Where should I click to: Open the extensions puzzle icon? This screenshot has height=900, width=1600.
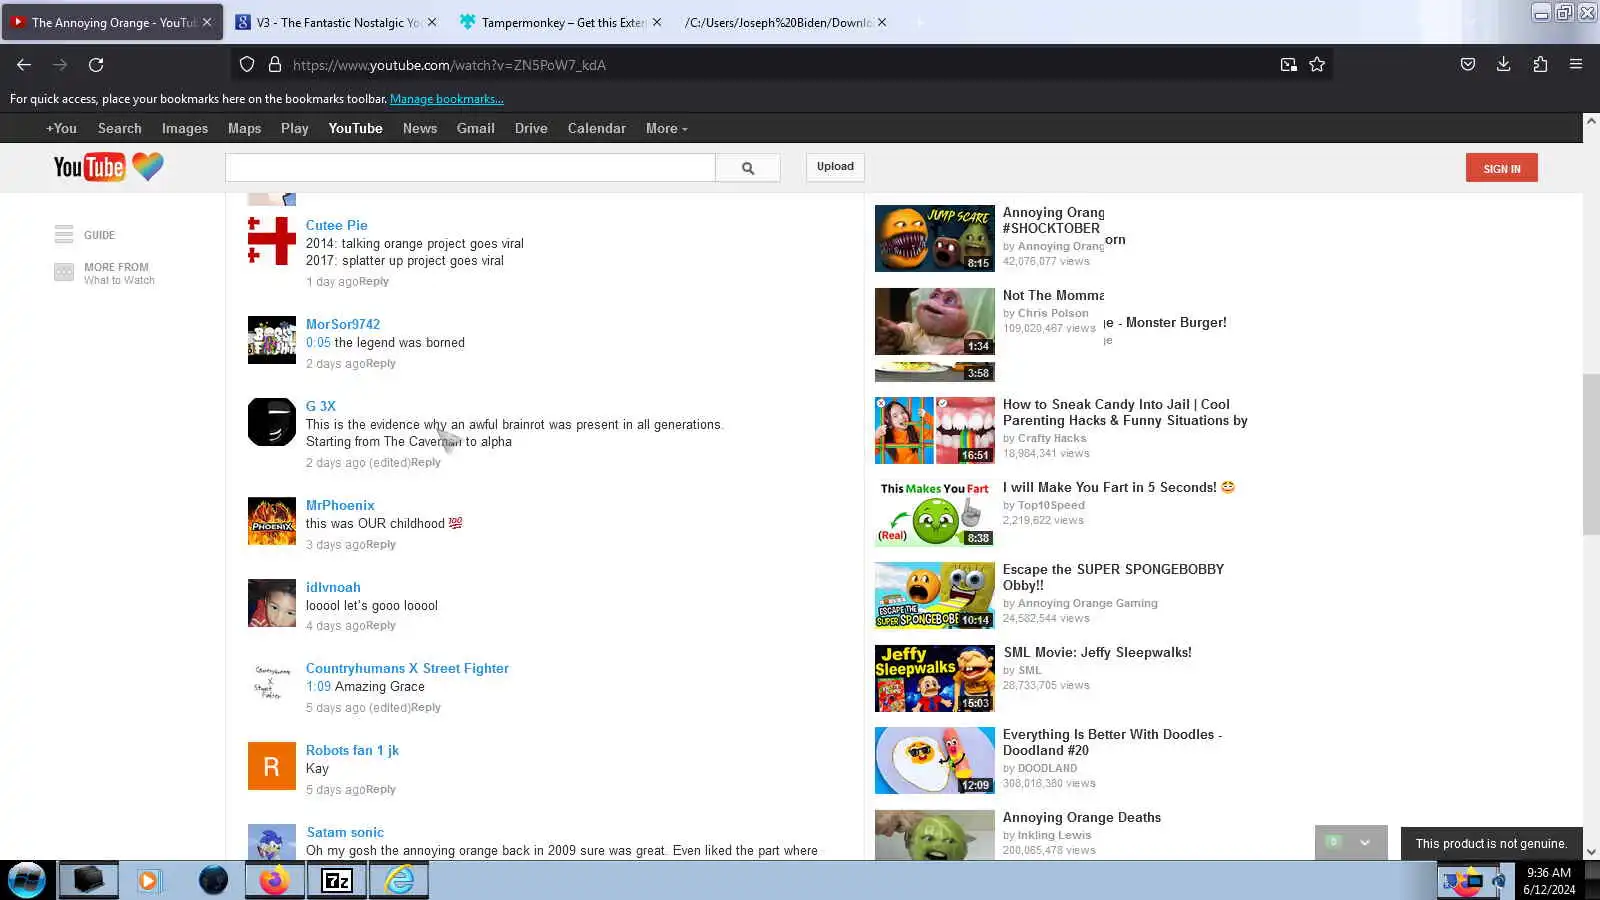coord(1540,65)
